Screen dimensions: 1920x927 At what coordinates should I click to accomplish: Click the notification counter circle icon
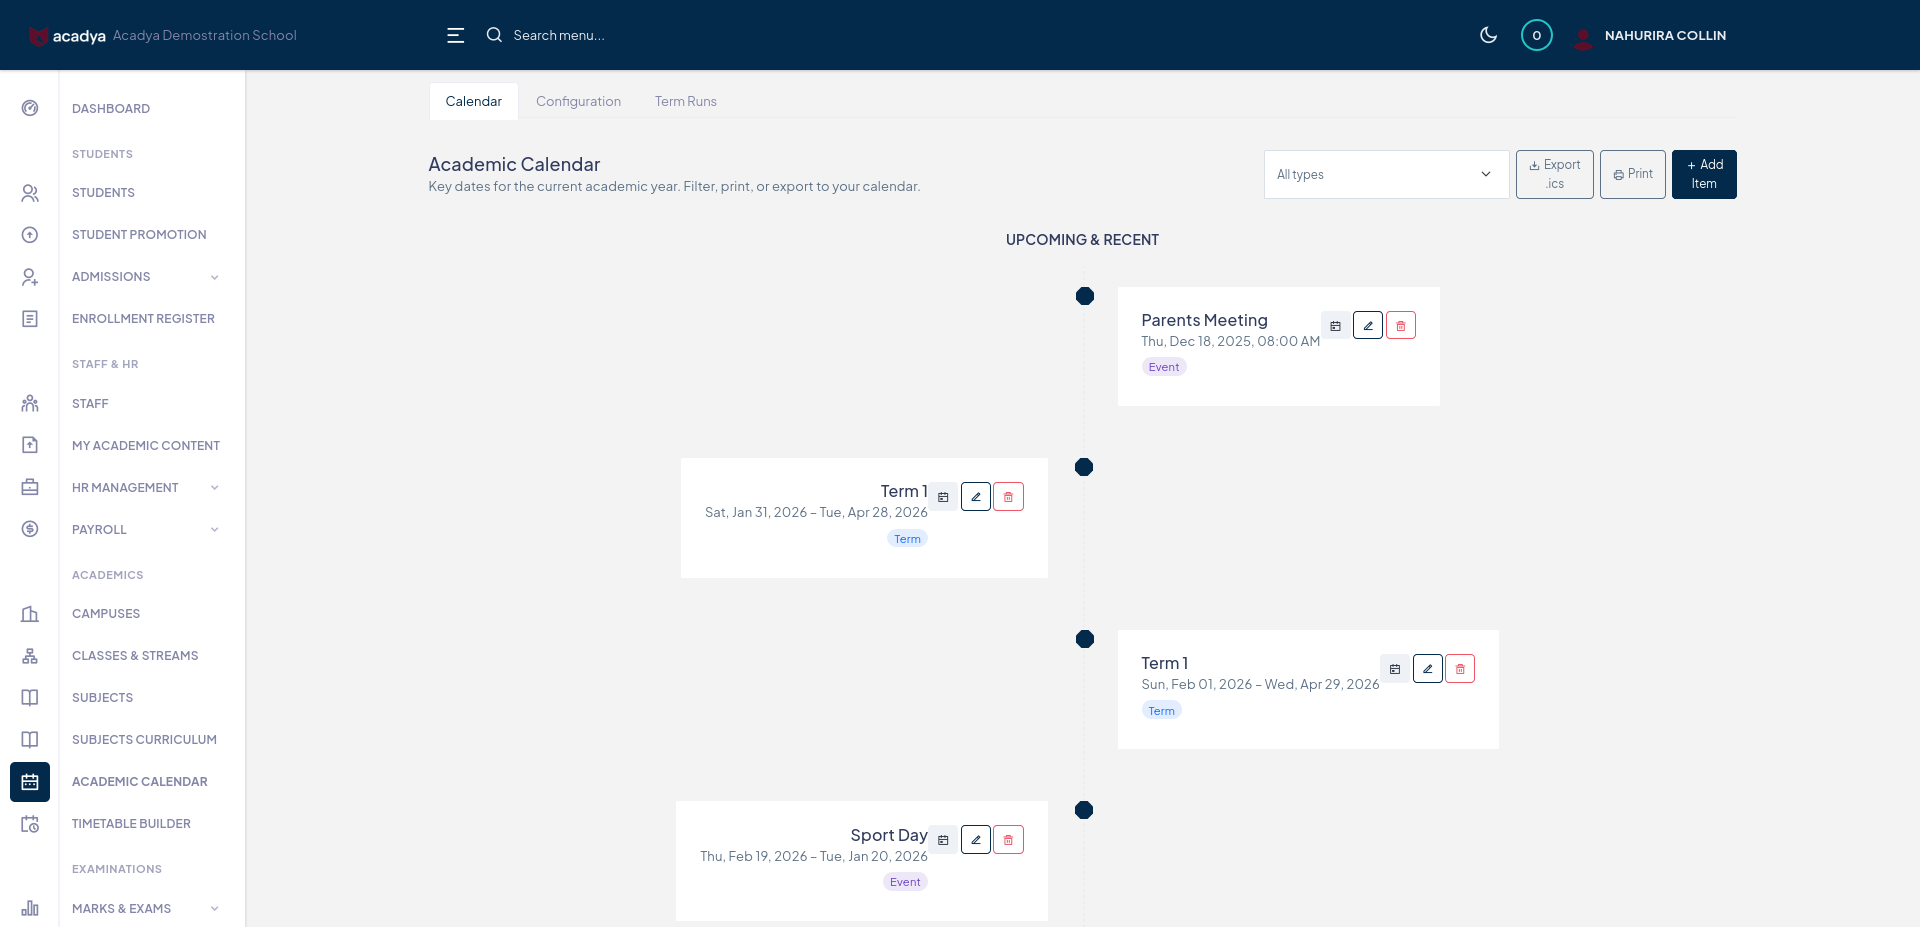point(1536,35)
